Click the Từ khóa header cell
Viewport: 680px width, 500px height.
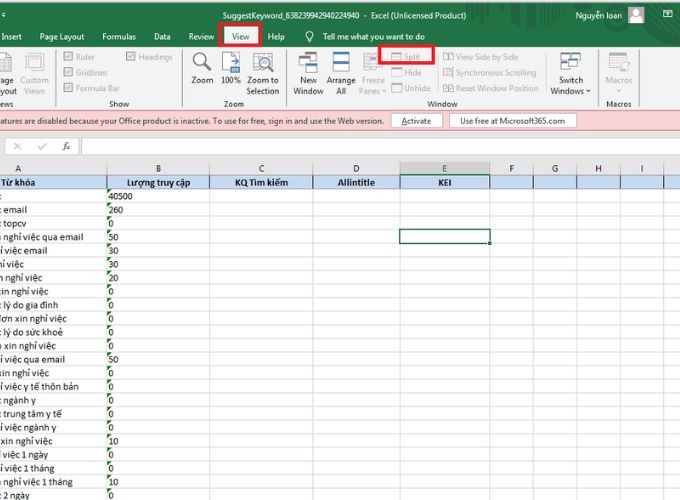tap(53, 182)
